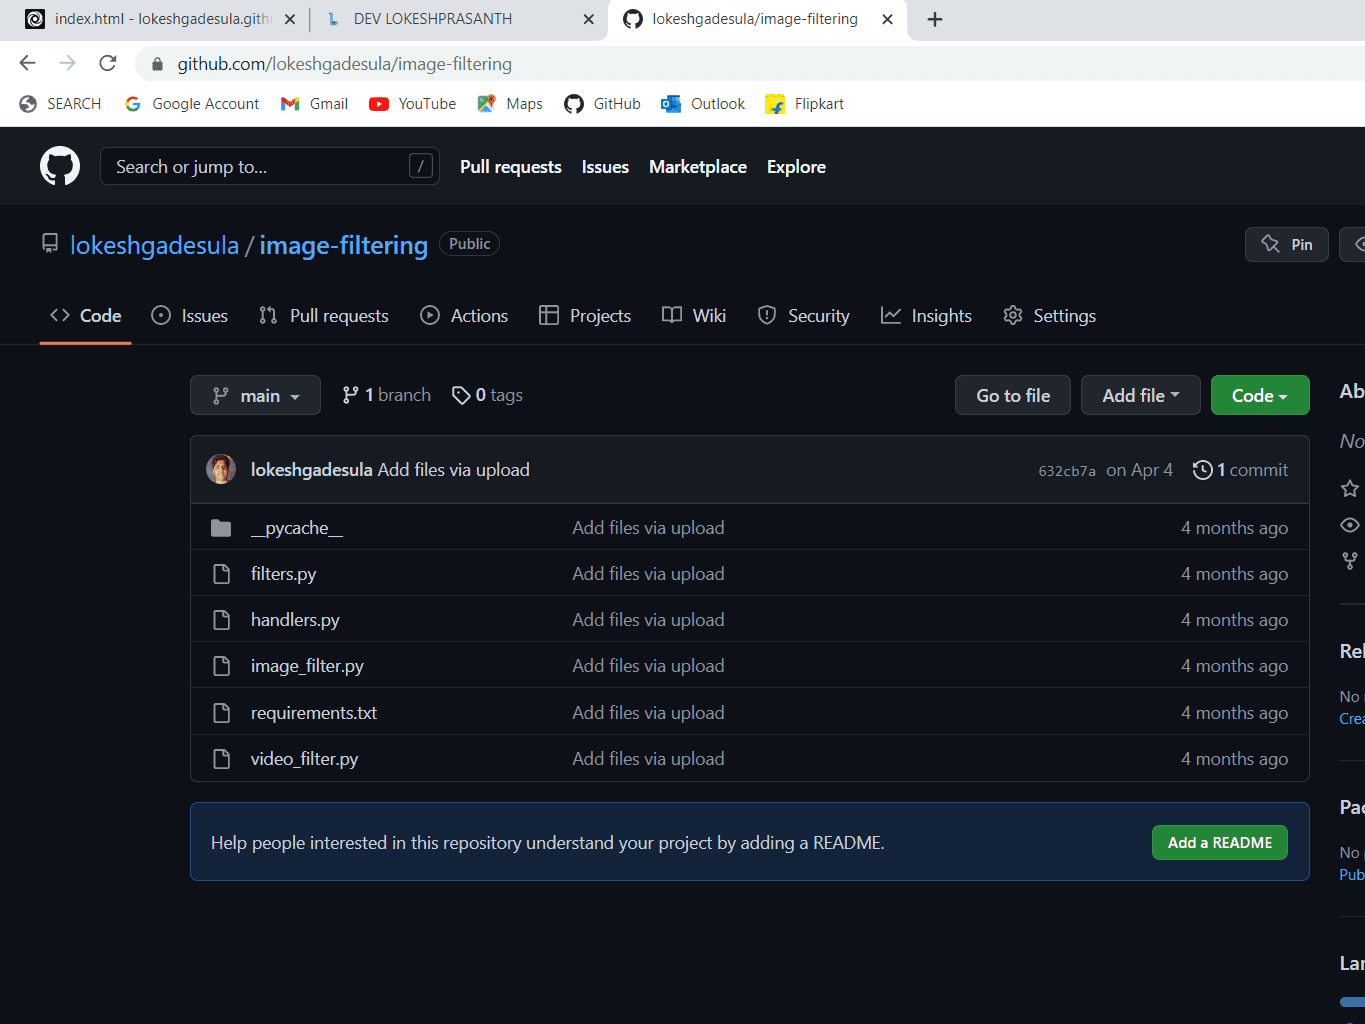This screenshot has width=1365, height=1024.
Task: Click file icon beside image_filter.py
Action: click(x=222, y=666)
